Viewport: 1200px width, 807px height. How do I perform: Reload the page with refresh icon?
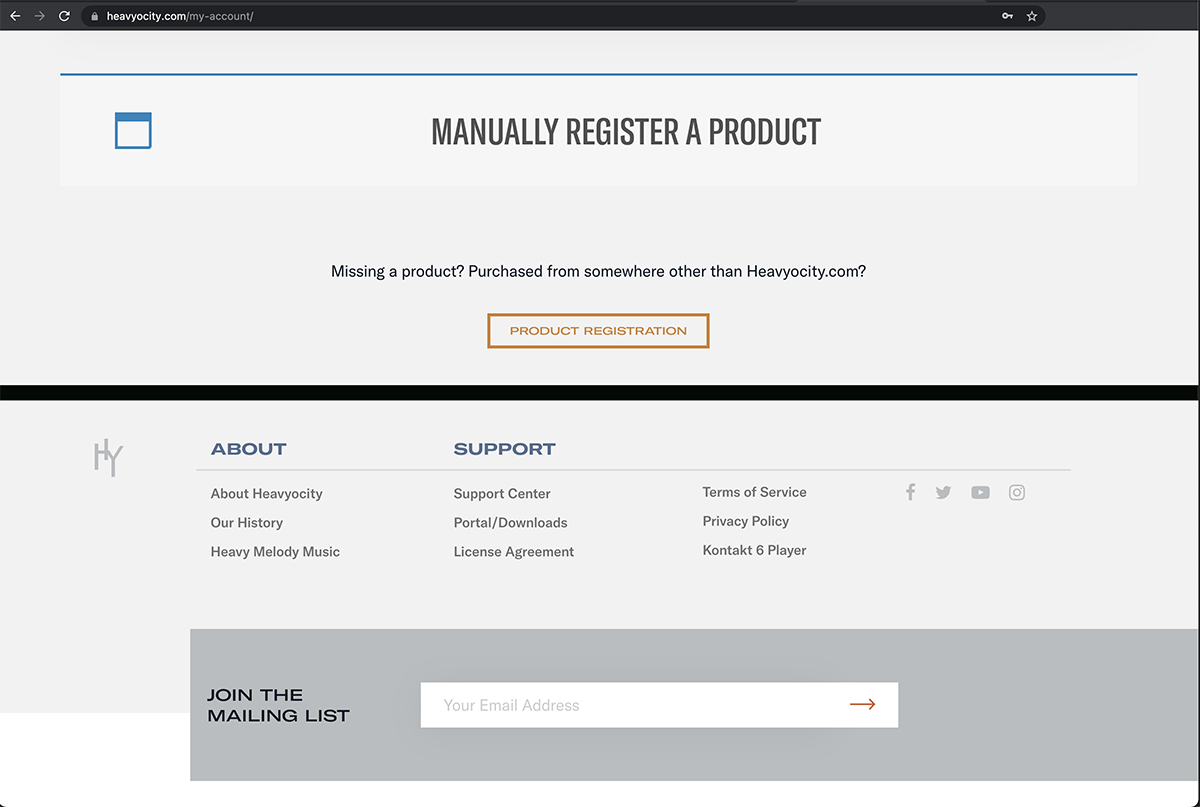pos(65,16)
